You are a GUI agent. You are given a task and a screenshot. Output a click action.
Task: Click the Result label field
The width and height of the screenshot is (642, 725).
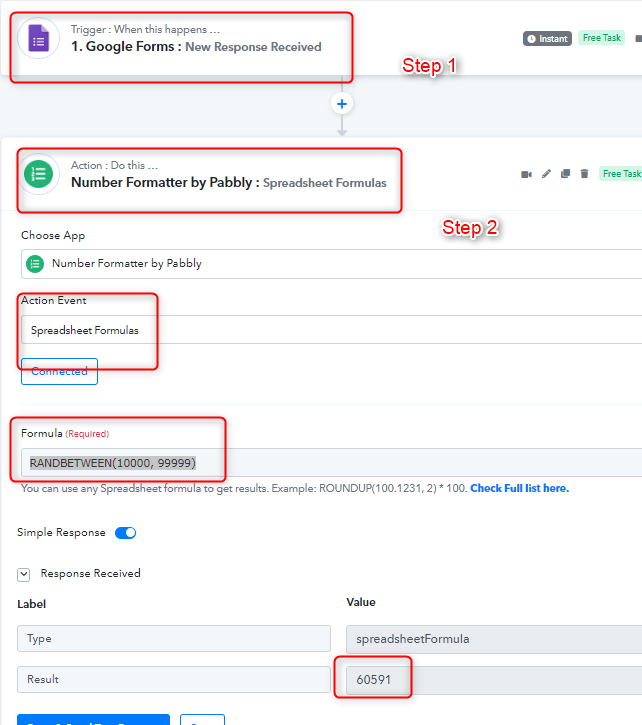(174, 679)
